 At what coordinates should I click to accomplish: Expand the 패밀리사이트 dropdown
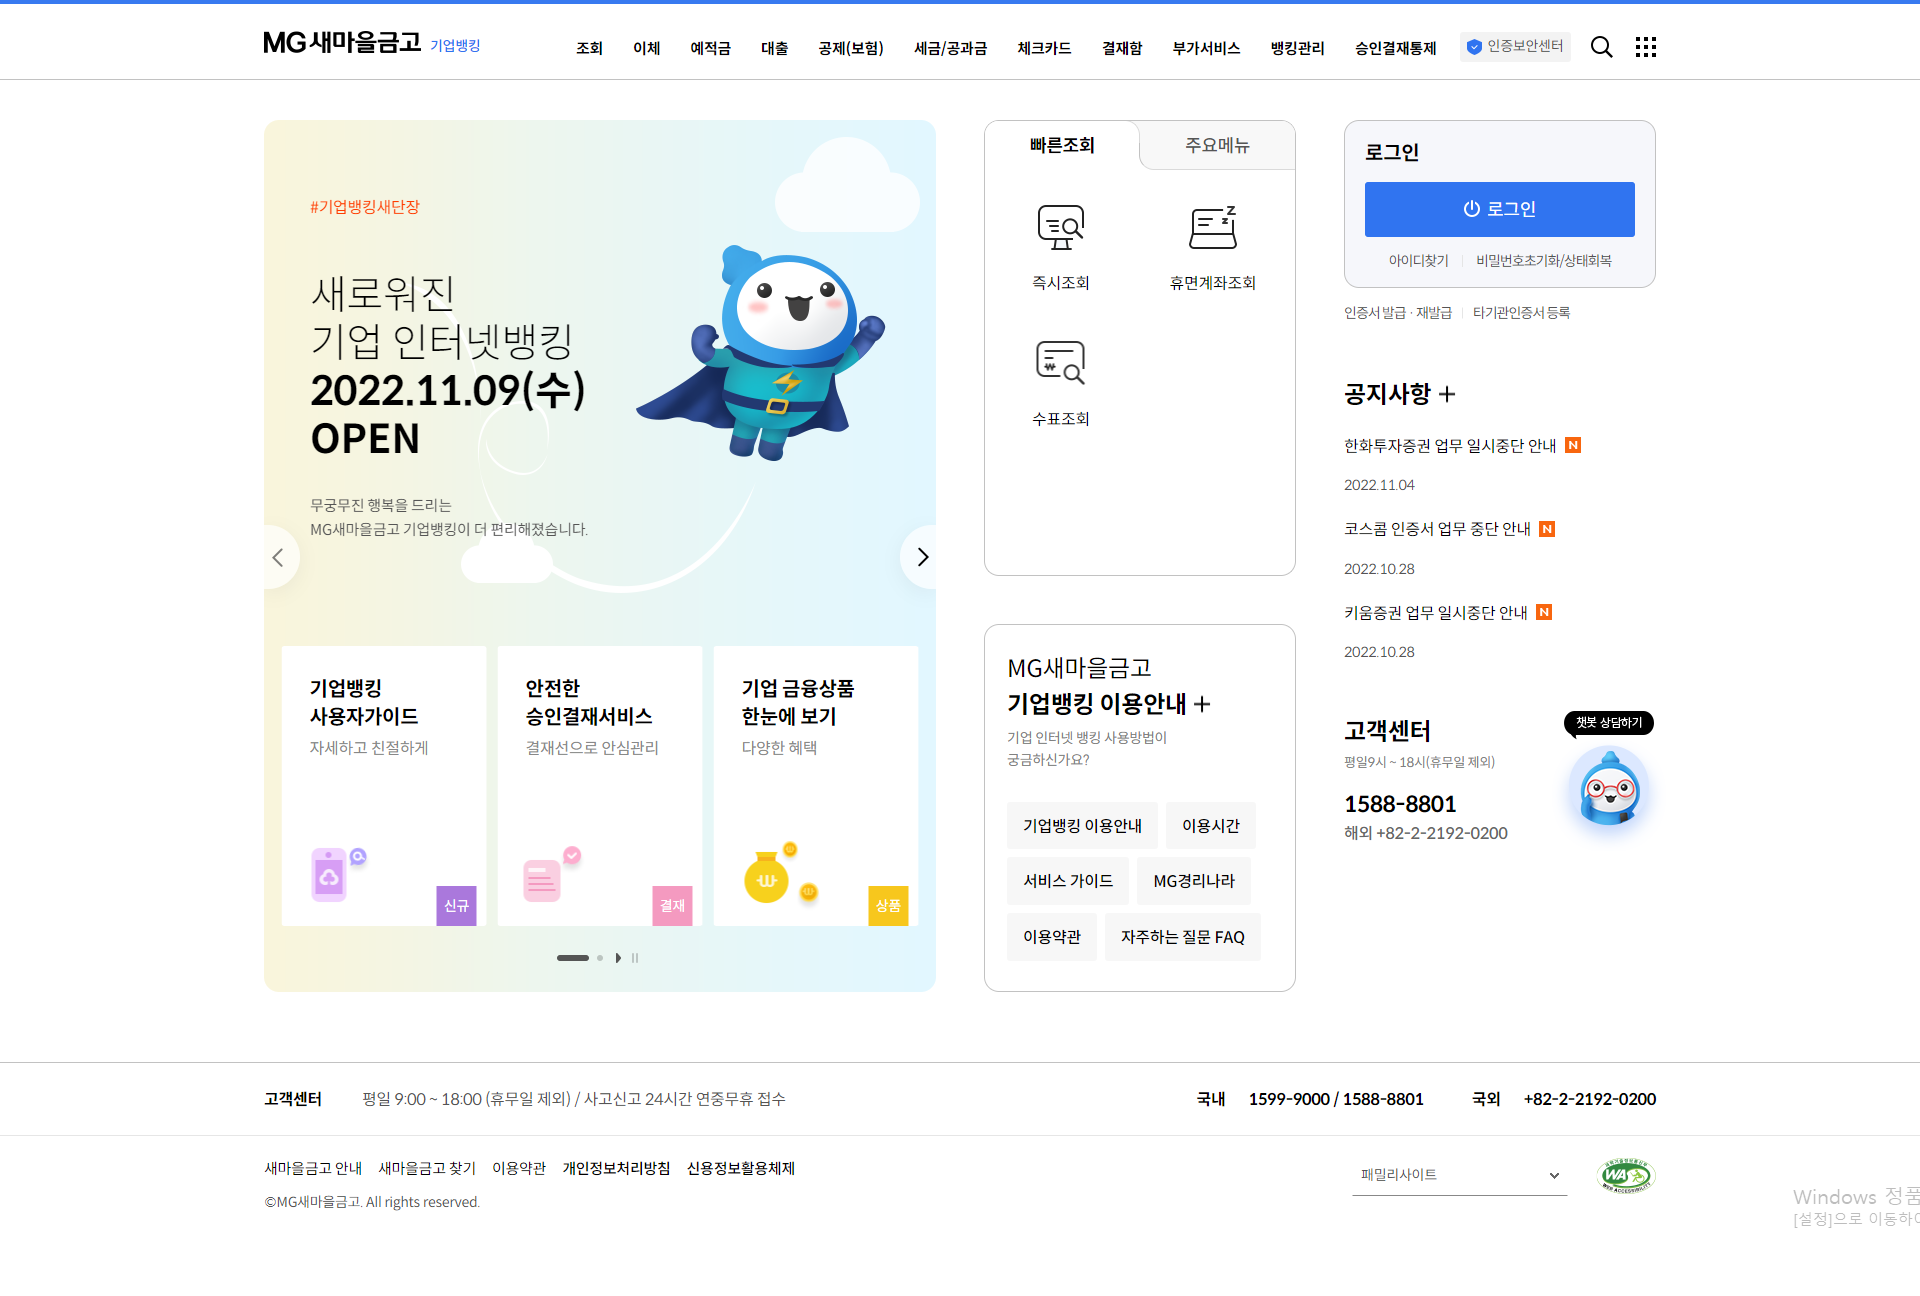coord(1459,1175)
